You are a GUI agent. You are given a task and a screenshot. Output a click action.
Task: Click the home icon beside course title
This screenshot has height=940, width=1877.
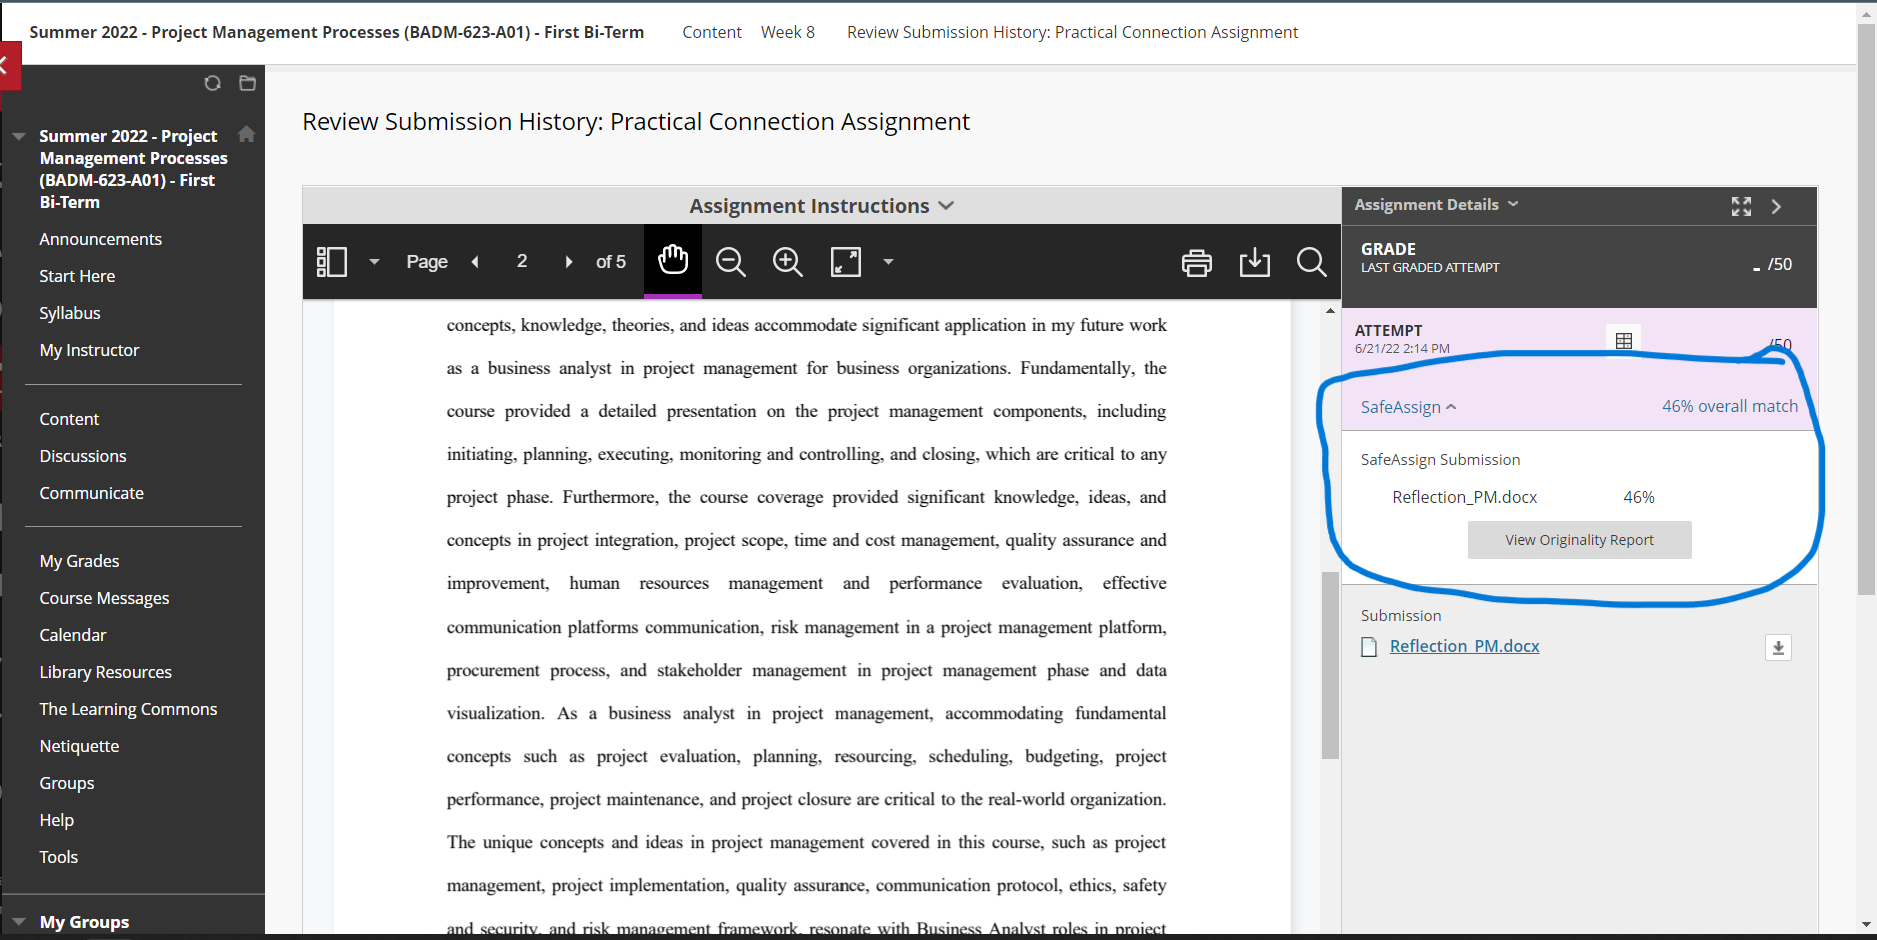pos(246,134)
